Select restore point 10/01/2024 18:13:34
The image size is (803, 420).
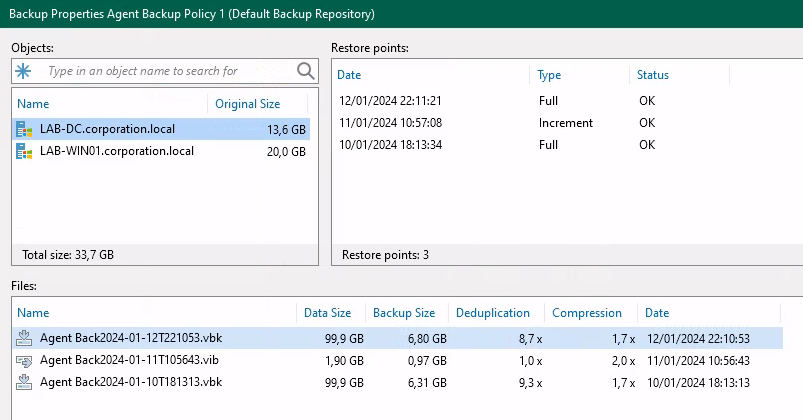390,145
